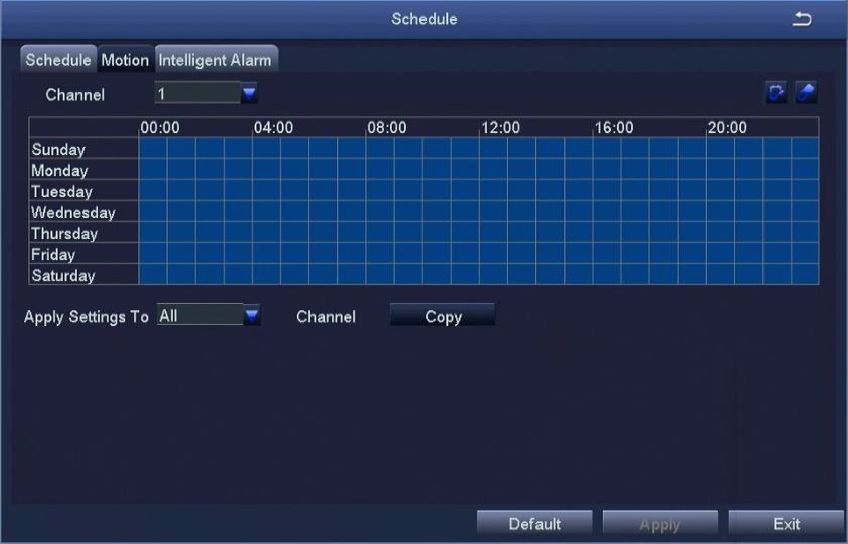Click the Thursday row label
Image resolution: width=848 pixels, height=544 pixels.
(64, 233)
